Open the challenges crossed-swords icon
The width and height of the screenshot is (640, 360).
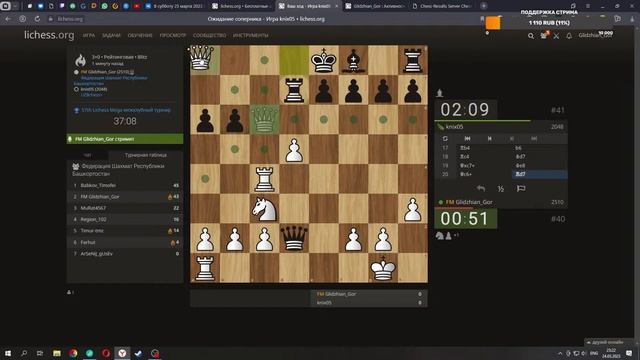point(556,36)
